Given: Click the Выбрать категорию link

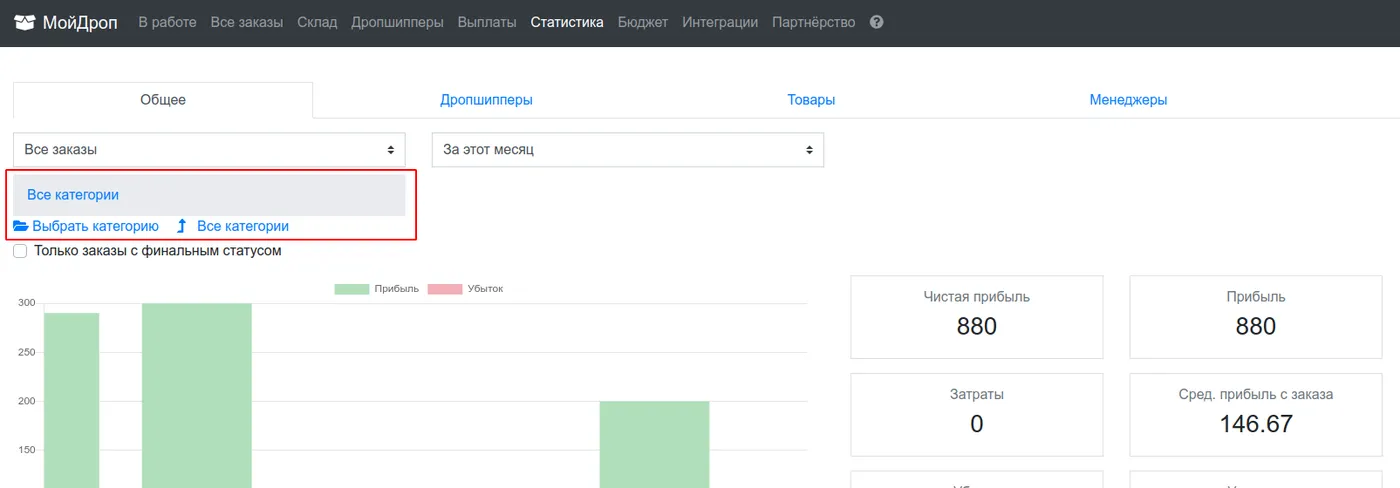Looking at the screenshot, I should pos(95,227).
